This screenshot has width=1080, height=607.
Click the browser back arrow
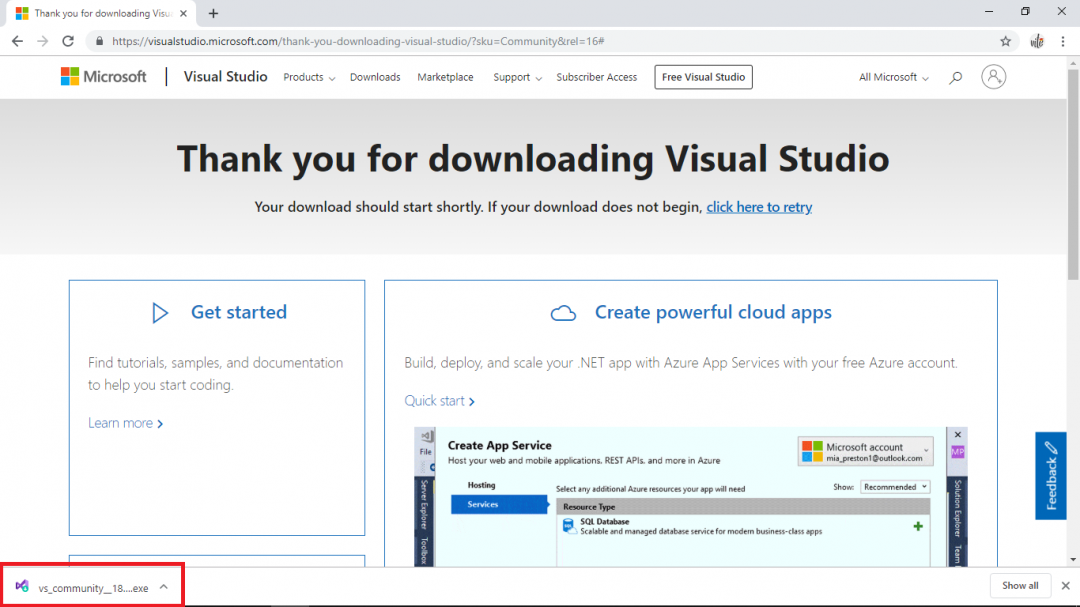pos(17,41)
